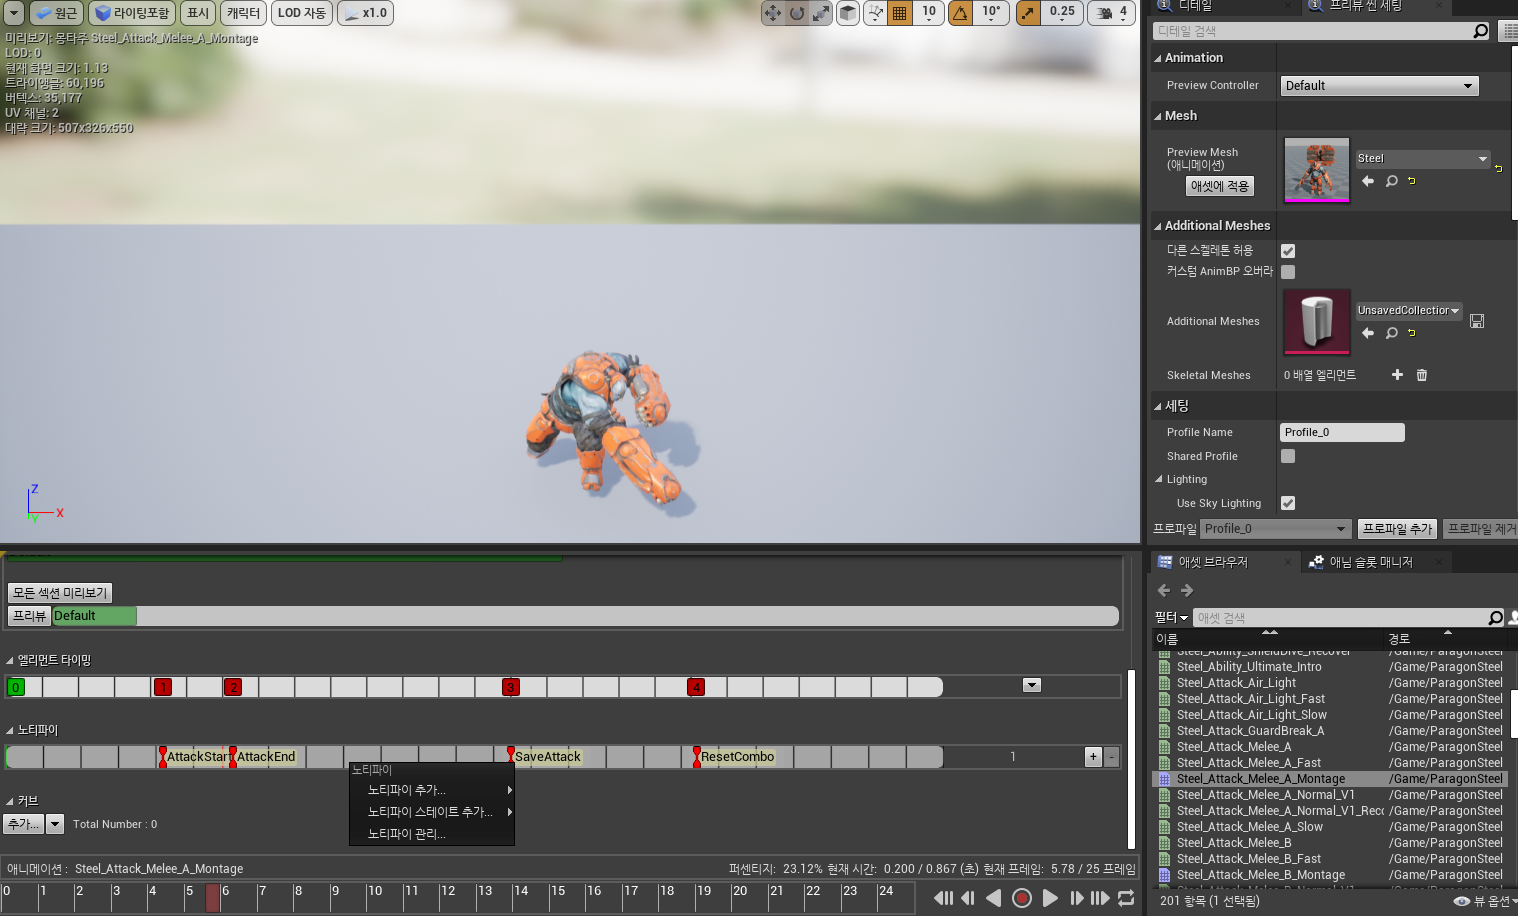Save Additional Meshes collection floppy icon

click(1477, 321)
